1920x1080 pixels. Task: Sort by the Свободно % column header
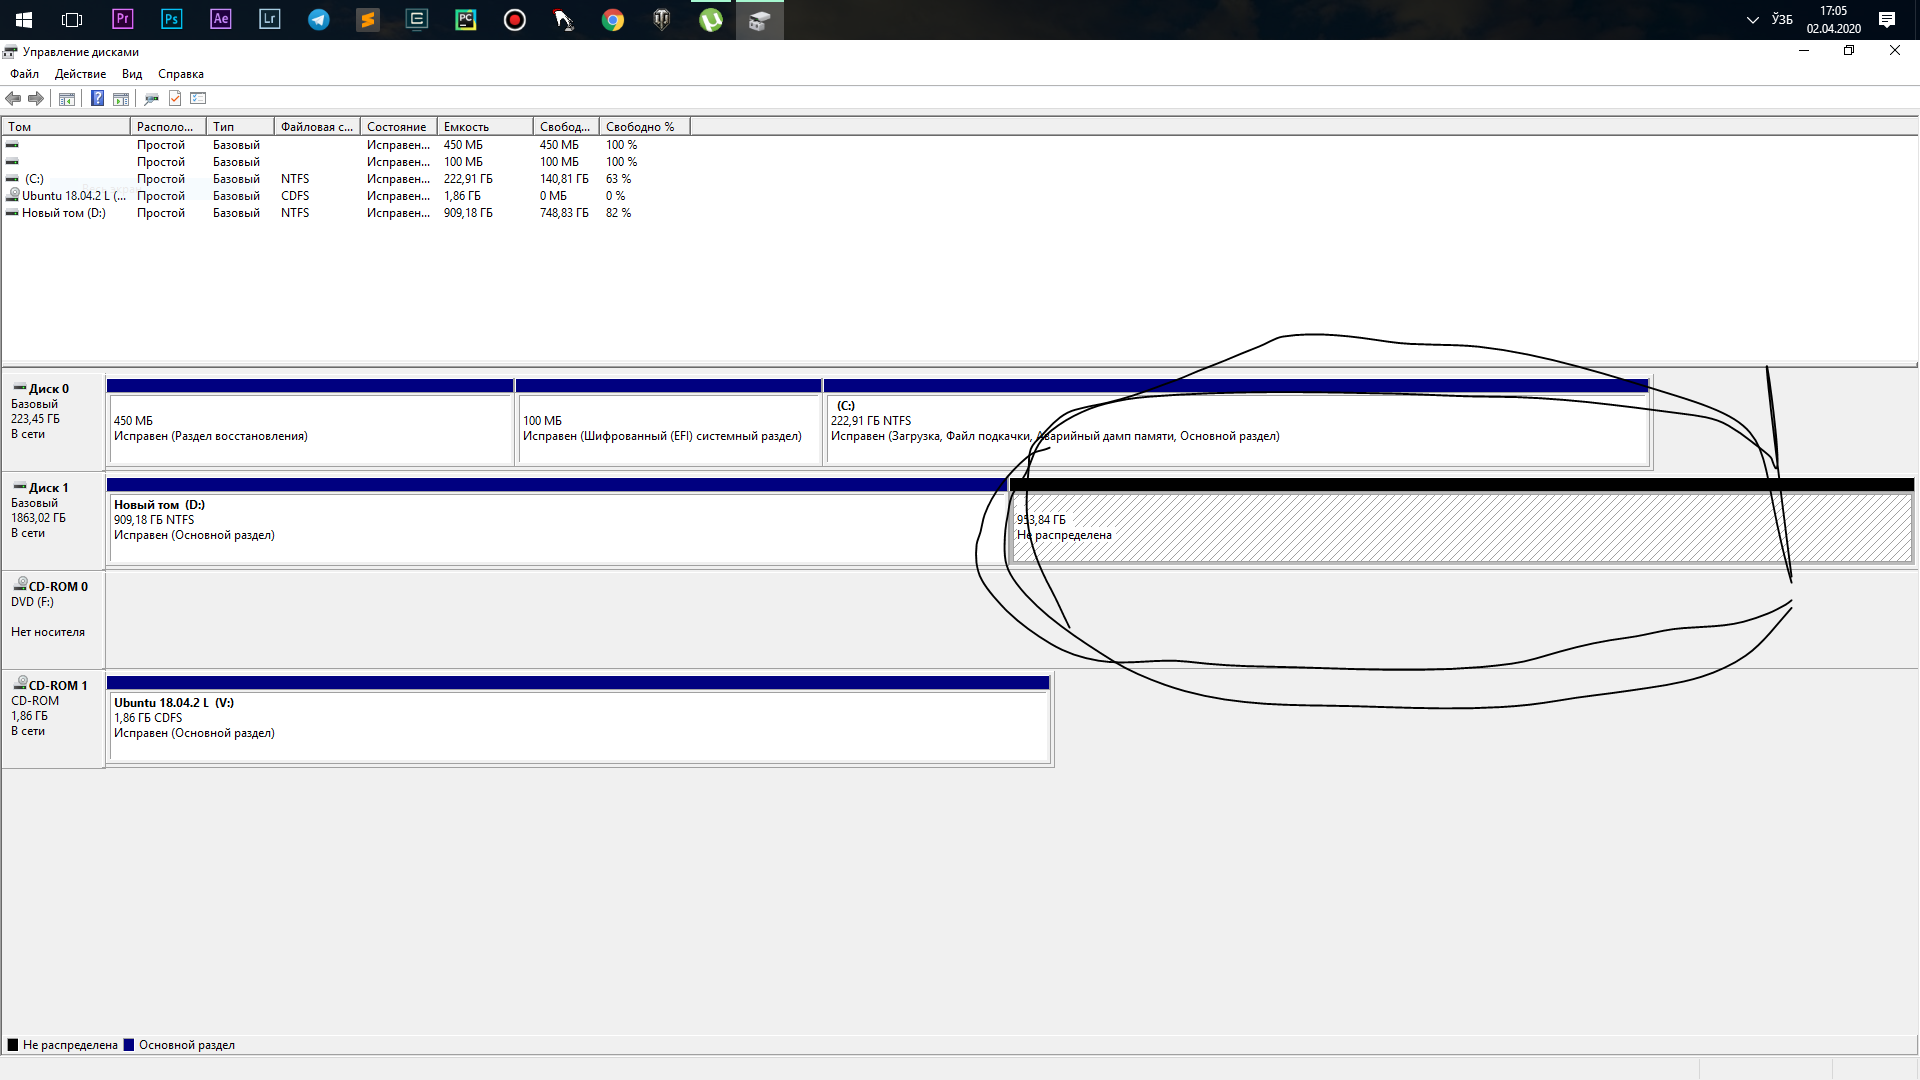click(644, 127)
